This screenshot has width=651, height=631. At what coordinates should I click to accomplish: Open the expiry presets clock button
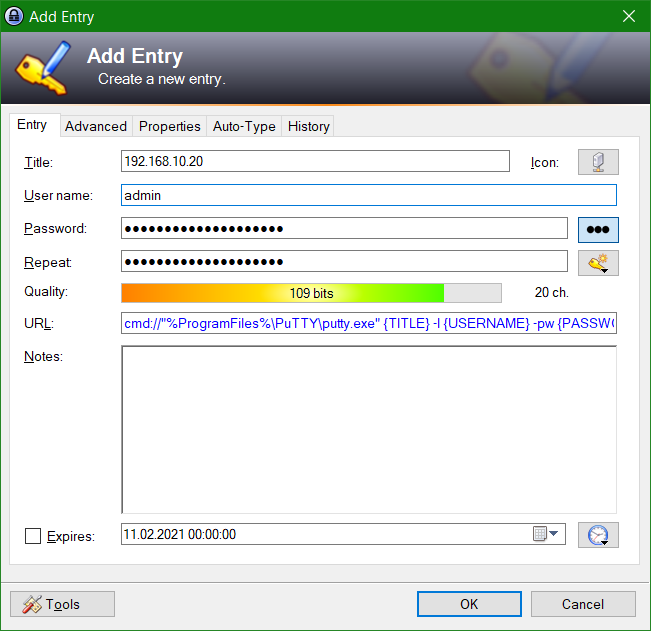click(x=598, y=535)
